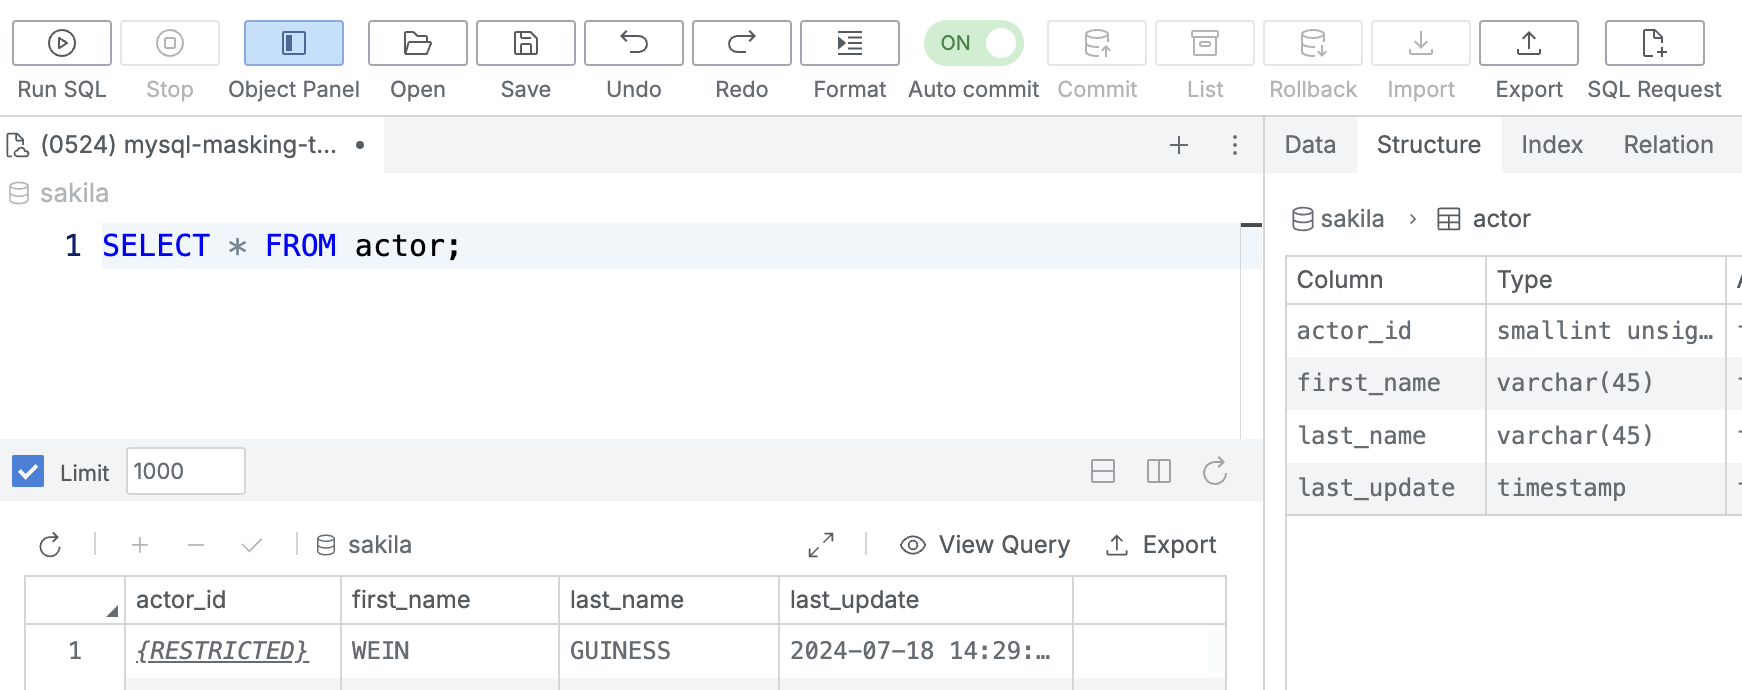Click the View Query button
Image resolution: width=1742 pixels, height=690 pixels.
tap(985, 545)
